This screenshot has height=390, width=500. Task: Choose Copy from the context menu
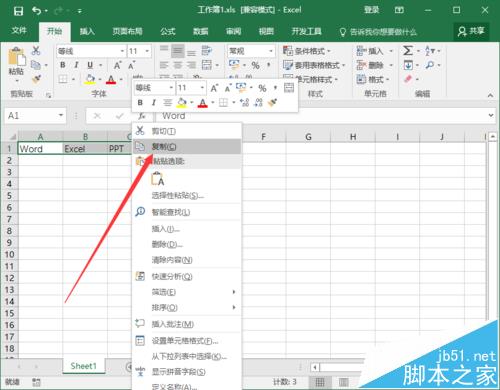point(187,146)
